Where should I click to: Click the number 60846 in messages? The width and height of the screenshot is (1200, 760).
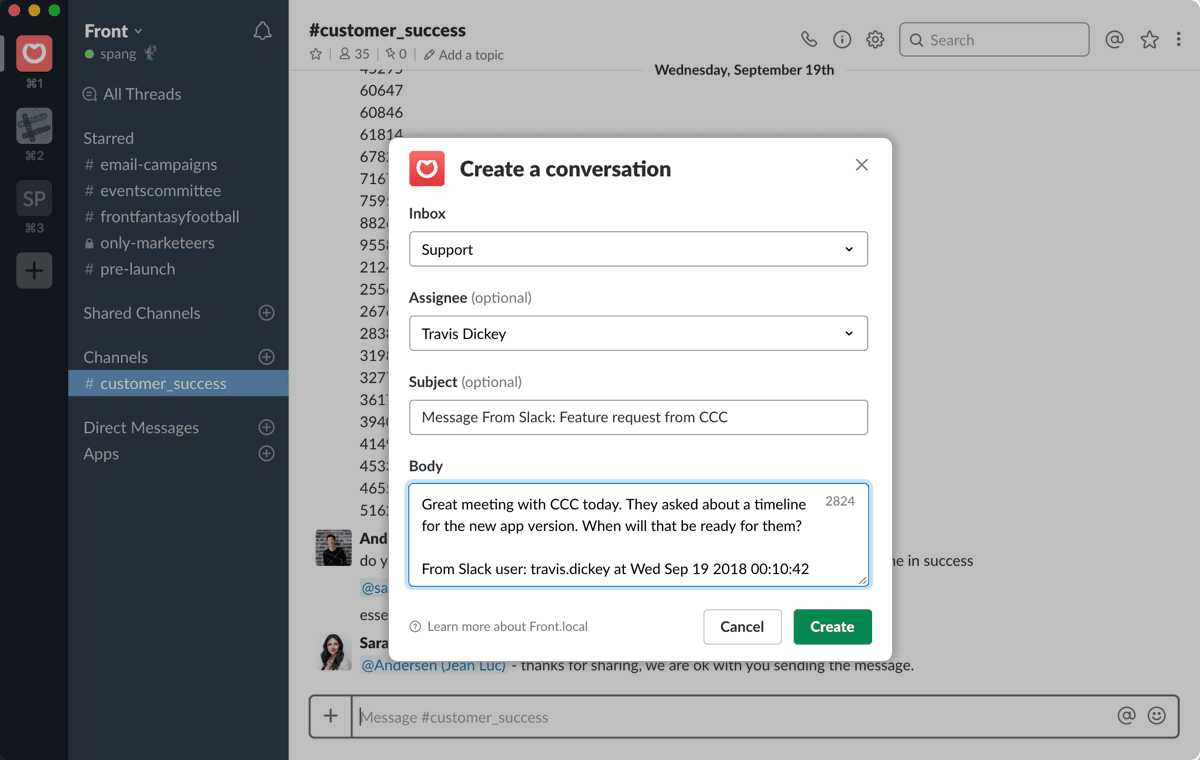(x=381, y=113)
